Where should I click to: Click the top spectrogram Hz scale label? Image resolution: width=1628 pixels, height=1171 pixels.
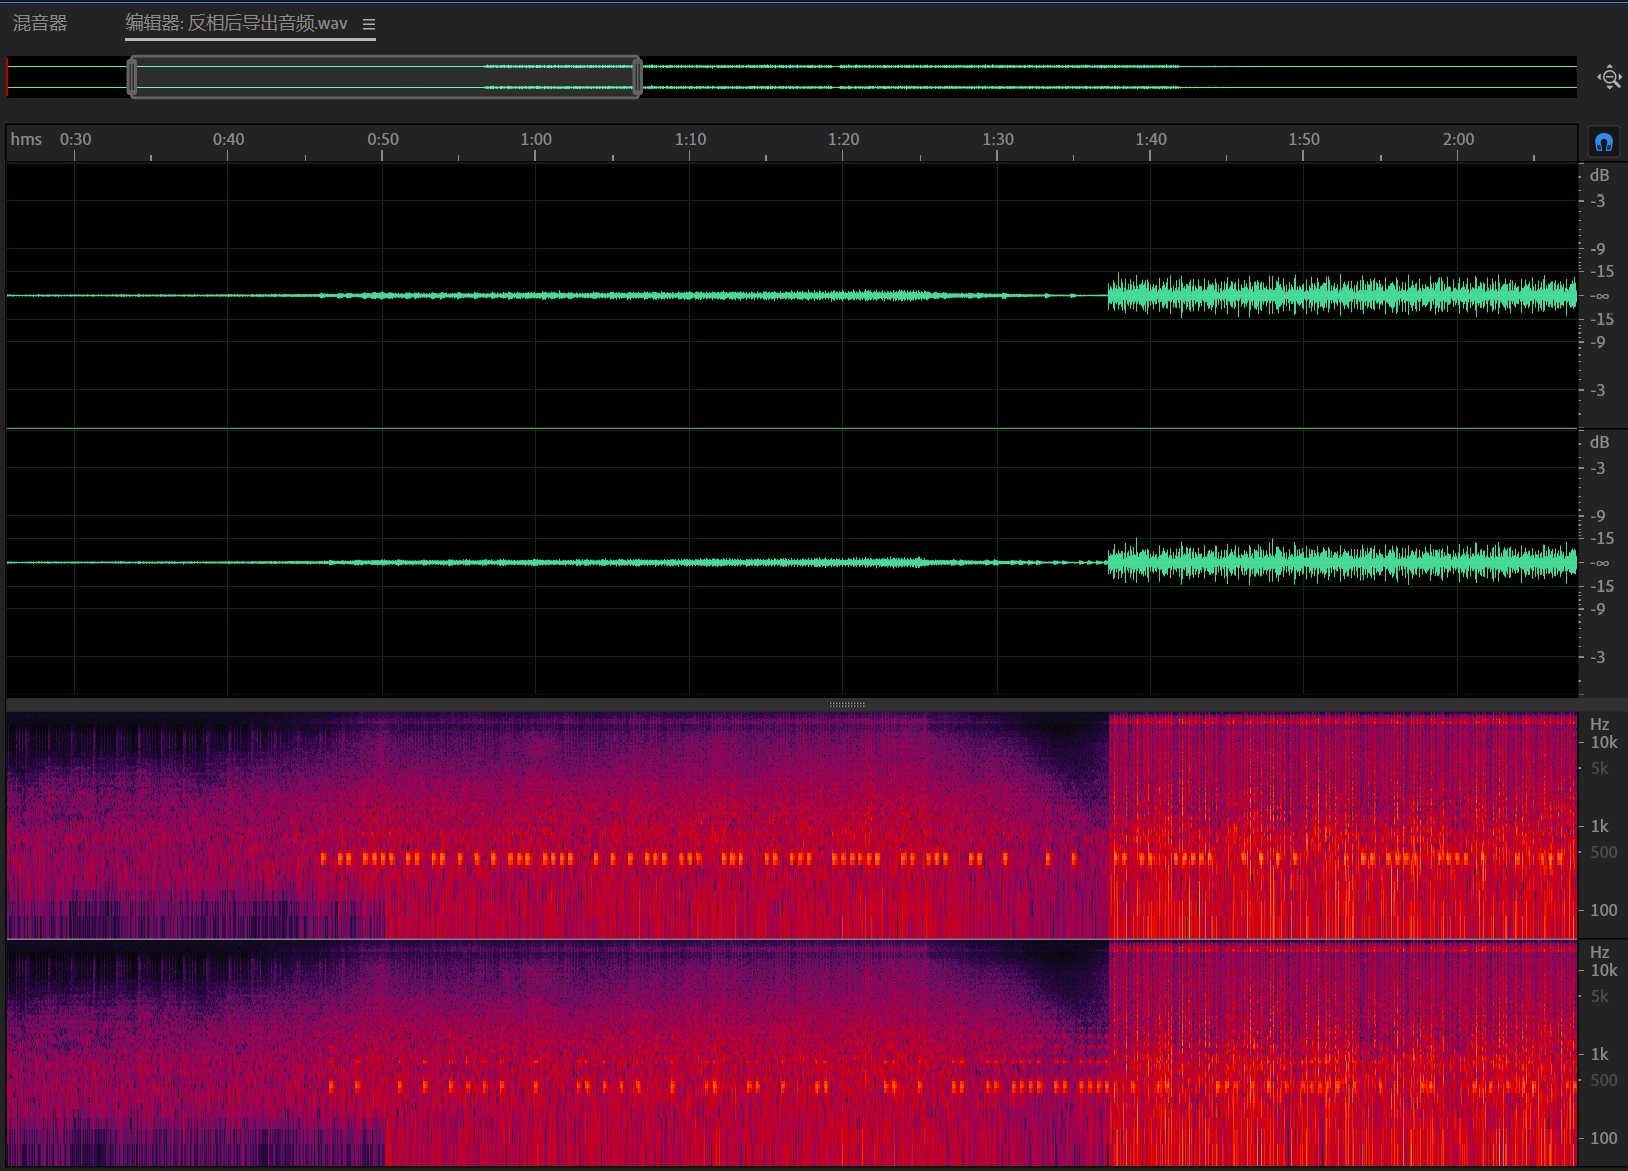(1599, 724)
